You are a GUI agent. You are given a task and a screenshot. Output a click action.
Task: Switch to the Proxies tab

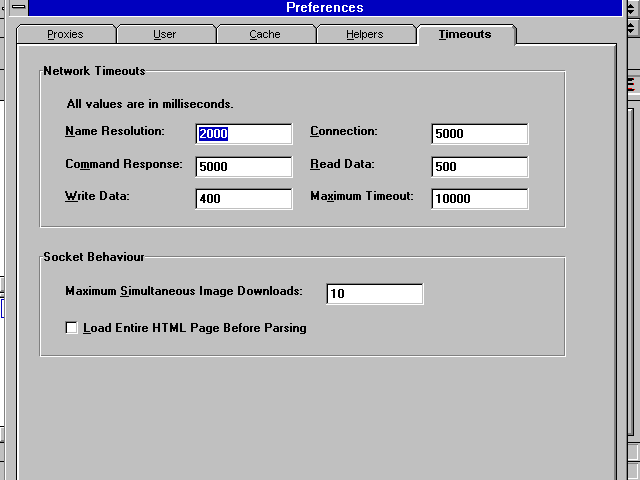[65, 34]
